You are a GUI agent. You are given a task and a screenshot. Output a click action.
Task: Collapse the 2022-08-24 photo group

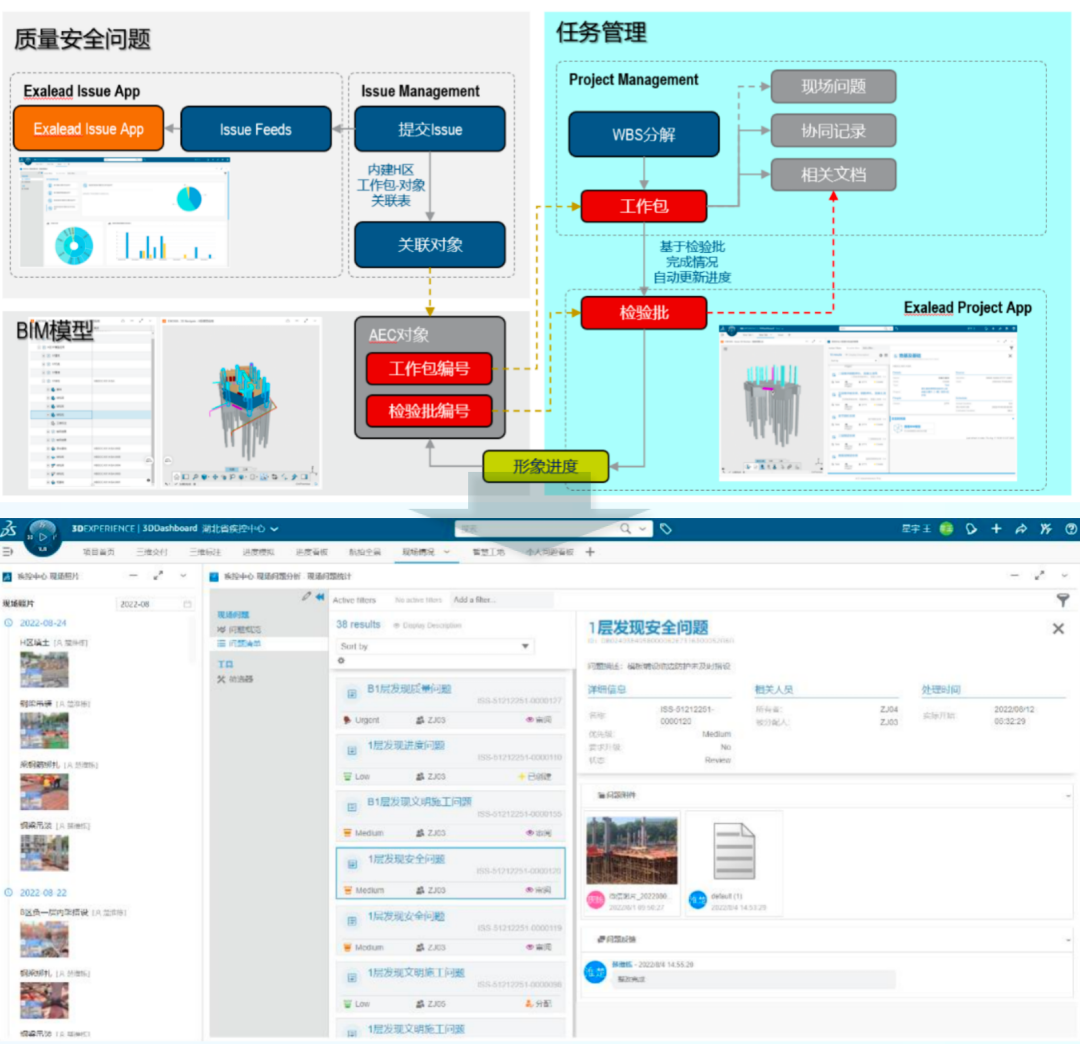click(x=8, y=623)
